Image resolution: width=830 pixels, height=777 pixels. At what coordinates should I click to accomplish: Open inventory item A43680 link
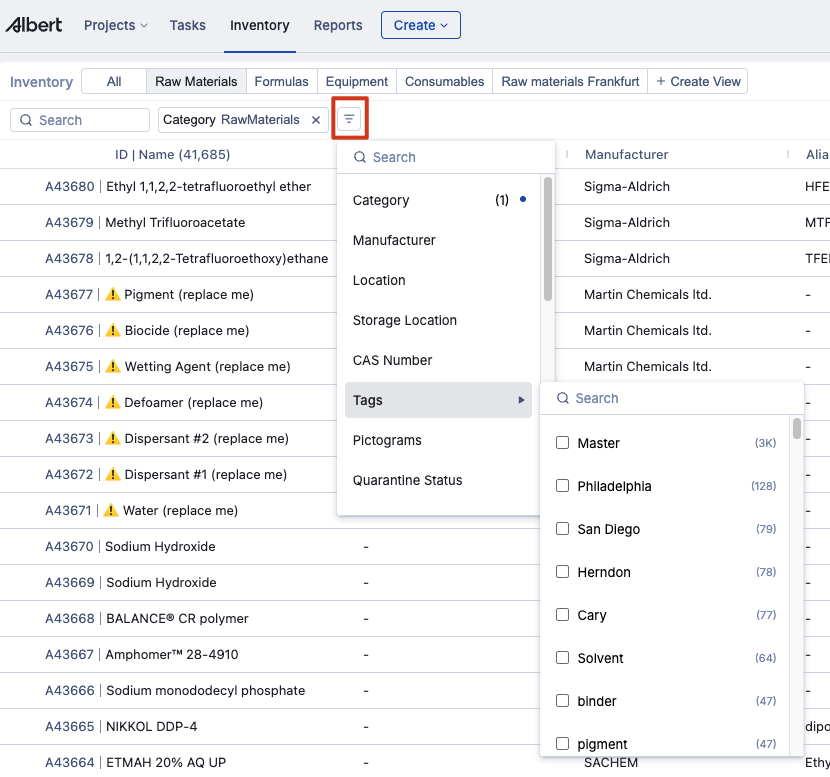(70, 187)
